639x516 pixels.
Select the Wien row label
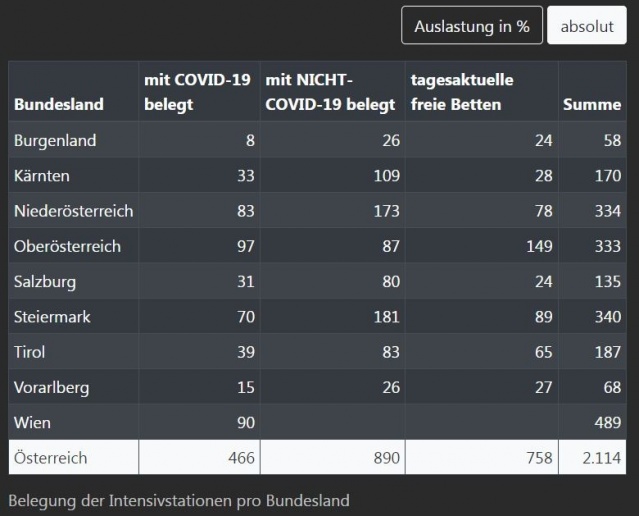point(32,423)
